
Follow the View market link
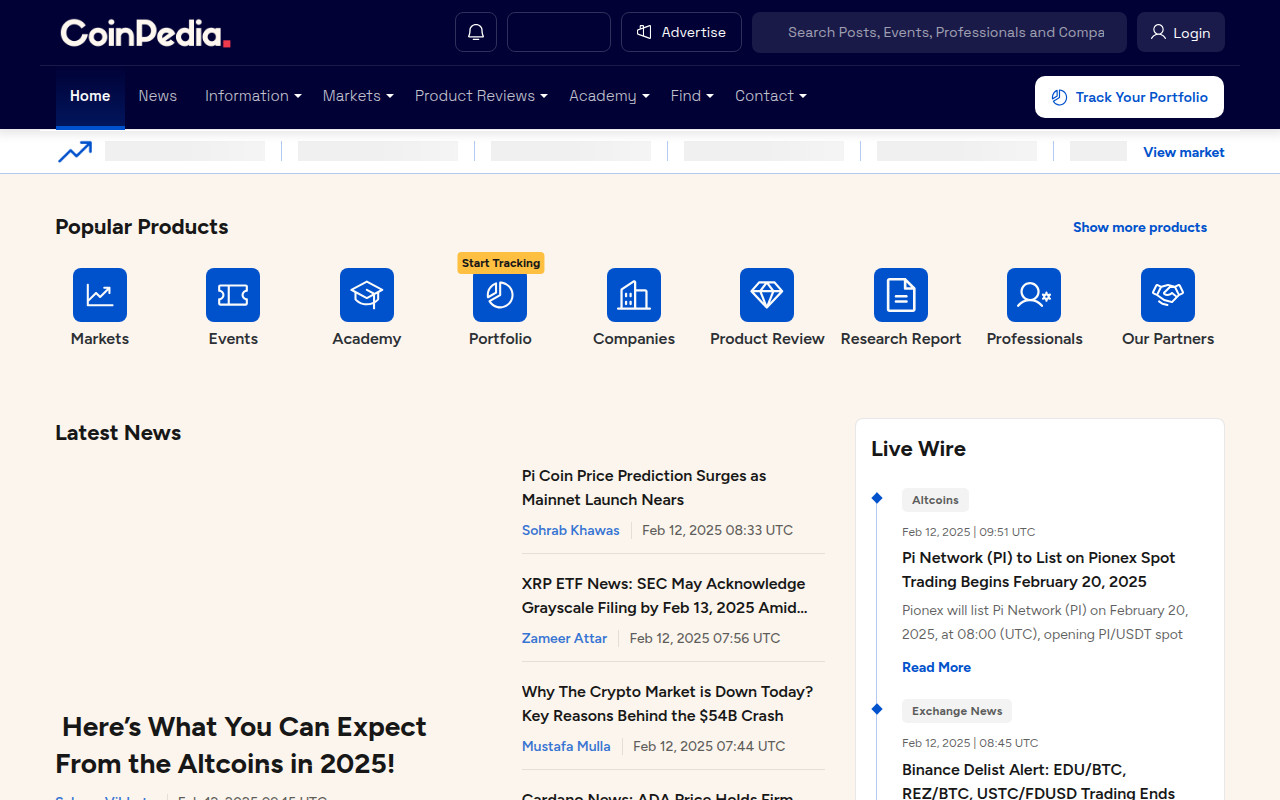click(1184, 152)
